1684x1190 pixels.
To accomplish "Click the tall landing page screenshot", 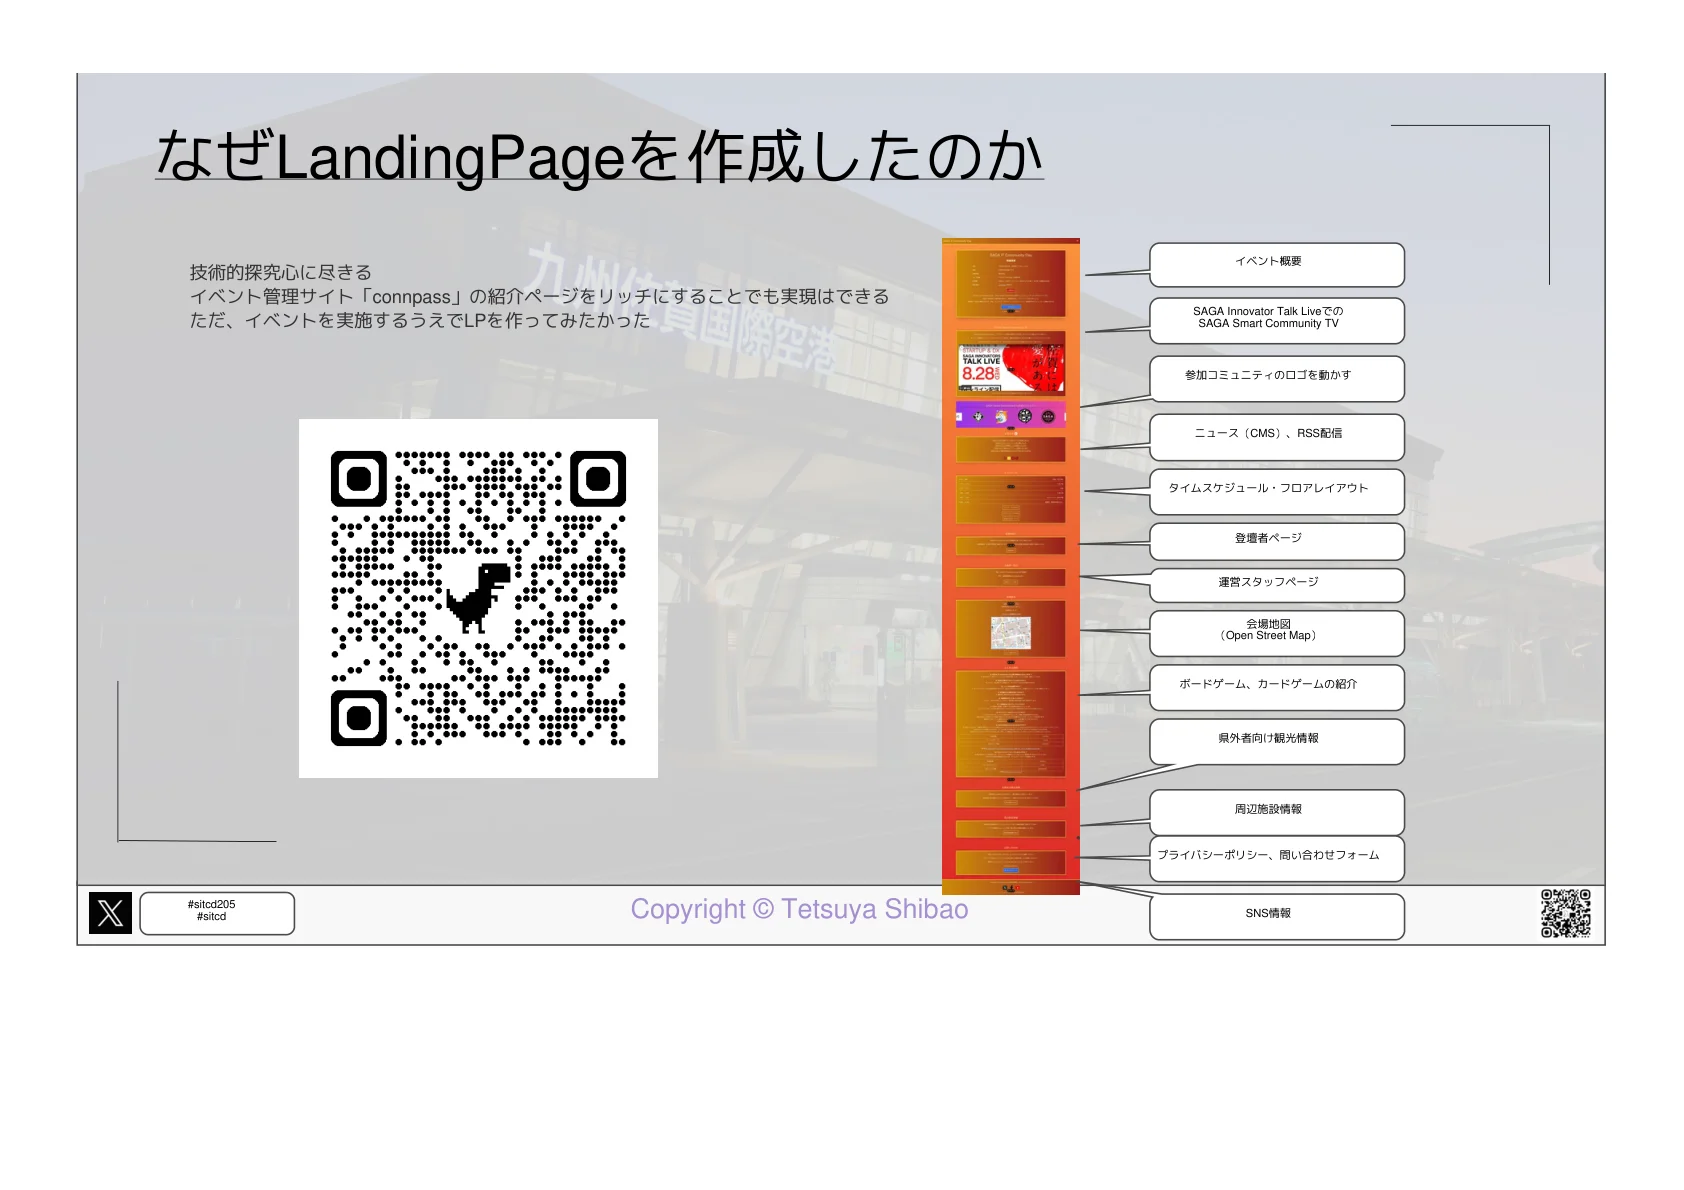I will [x=1011, y=566].
